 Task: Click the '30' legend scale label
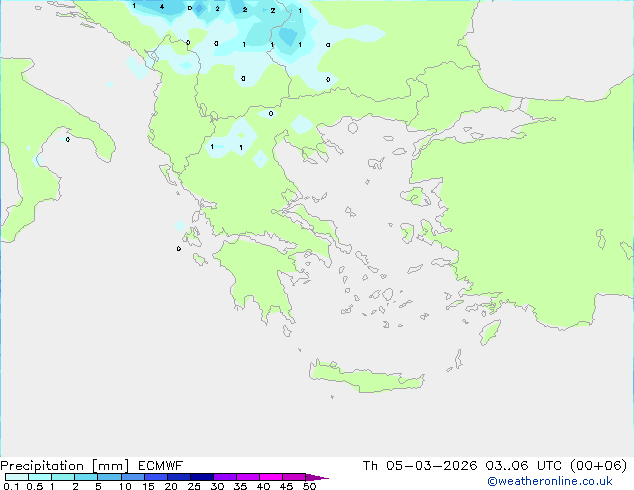coord(217,486)
